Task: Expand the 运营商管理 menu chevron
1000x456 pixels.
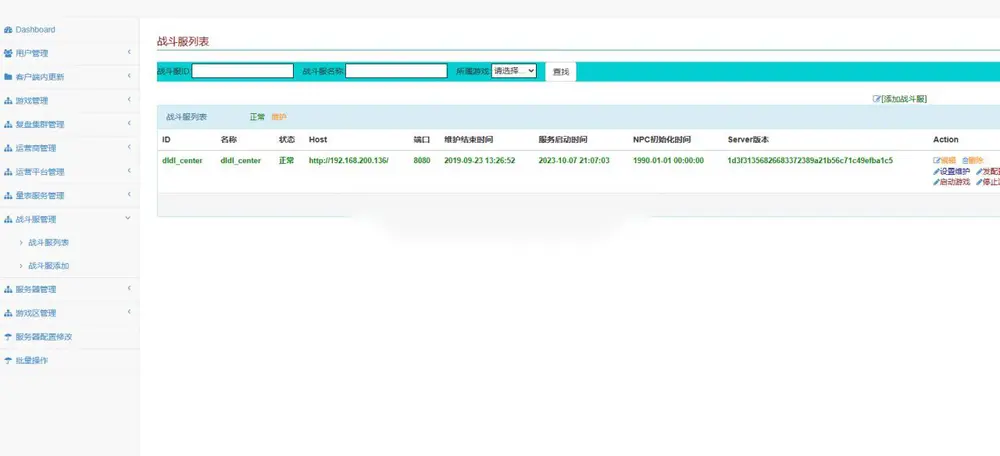Action: [x=129, y=147]
